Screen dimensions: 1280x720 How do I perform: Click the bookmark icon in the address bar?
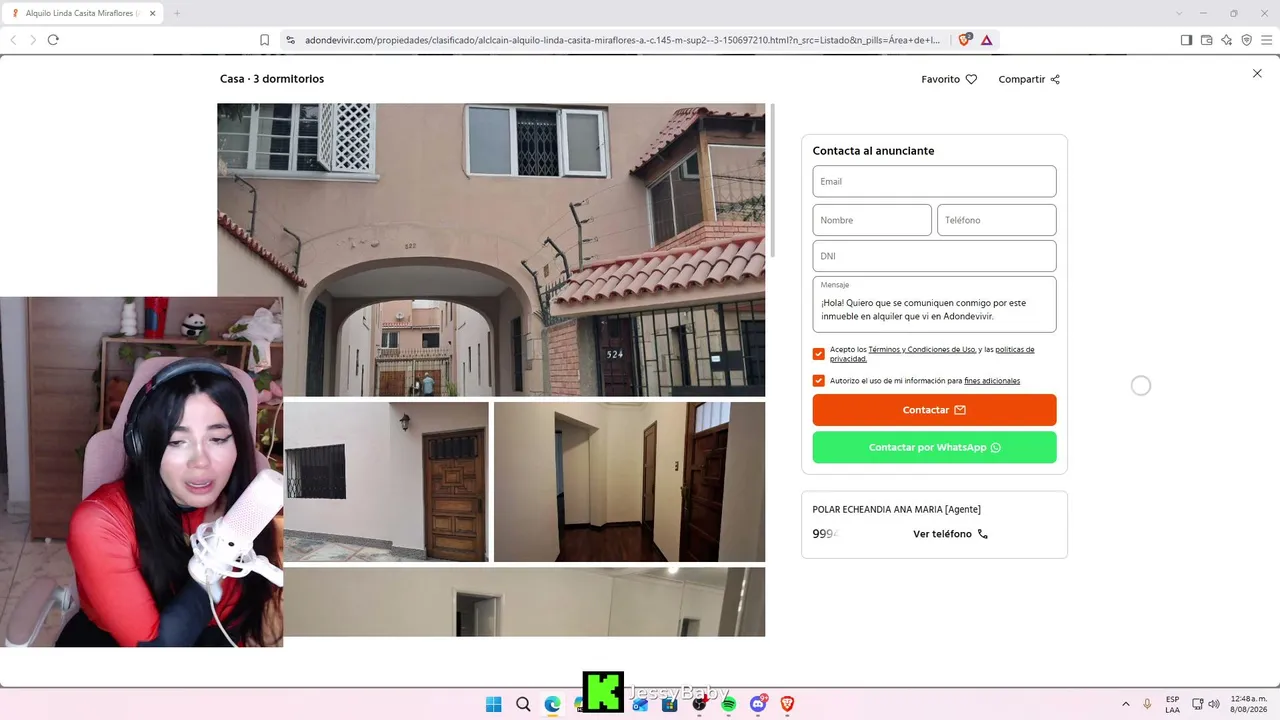pyautogui.click(x=264, y=40)
